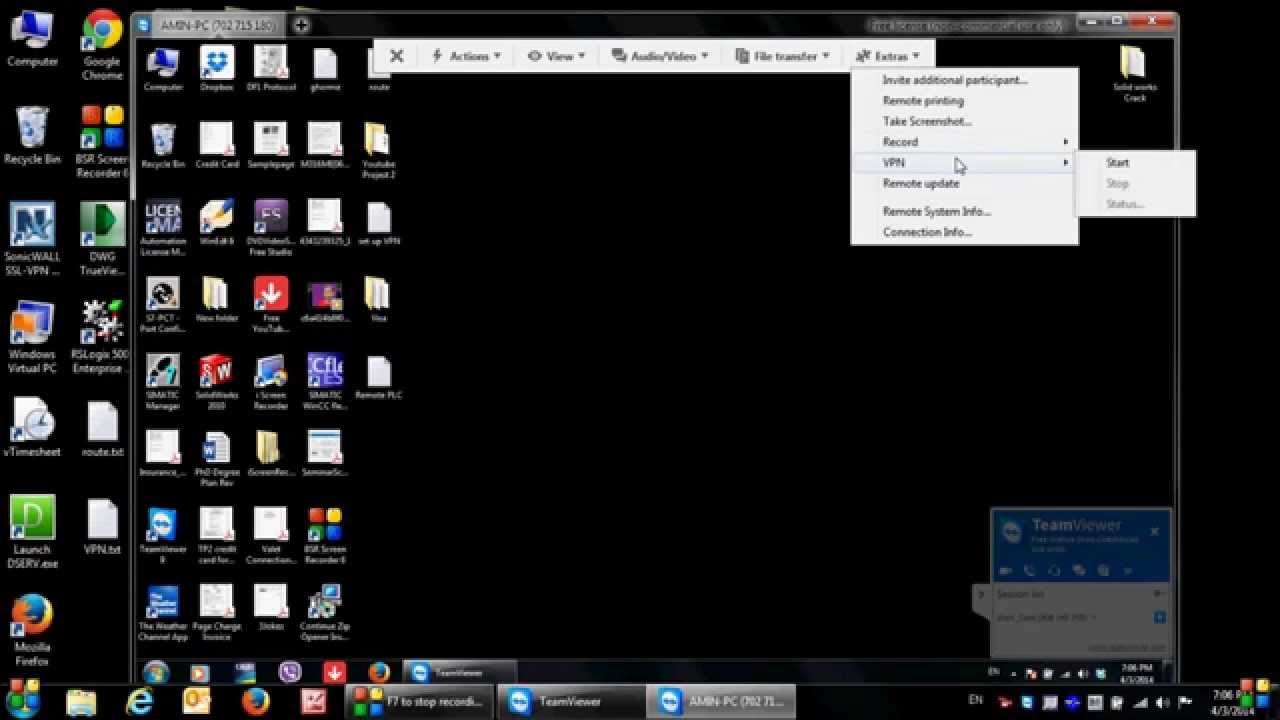Open route.txt on local desktop
This screenshot has width=1280, height=720.
(102, 428)
